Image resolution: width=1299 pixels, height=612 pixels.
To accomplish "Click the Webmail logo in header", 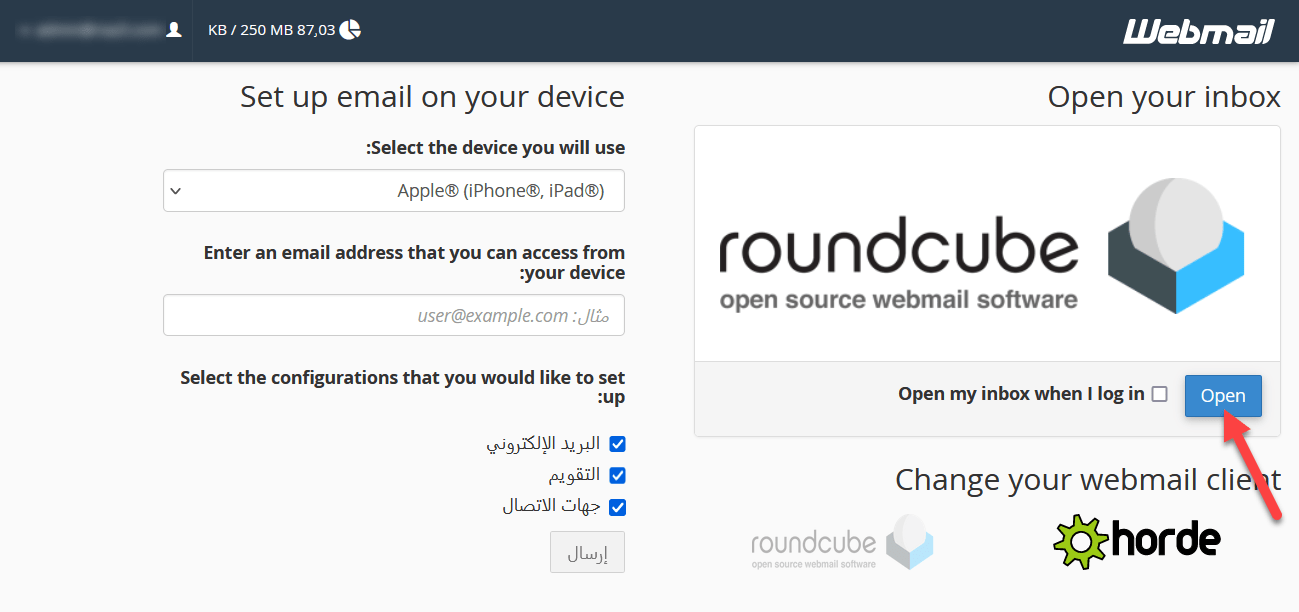I will tap(1199, 31).
